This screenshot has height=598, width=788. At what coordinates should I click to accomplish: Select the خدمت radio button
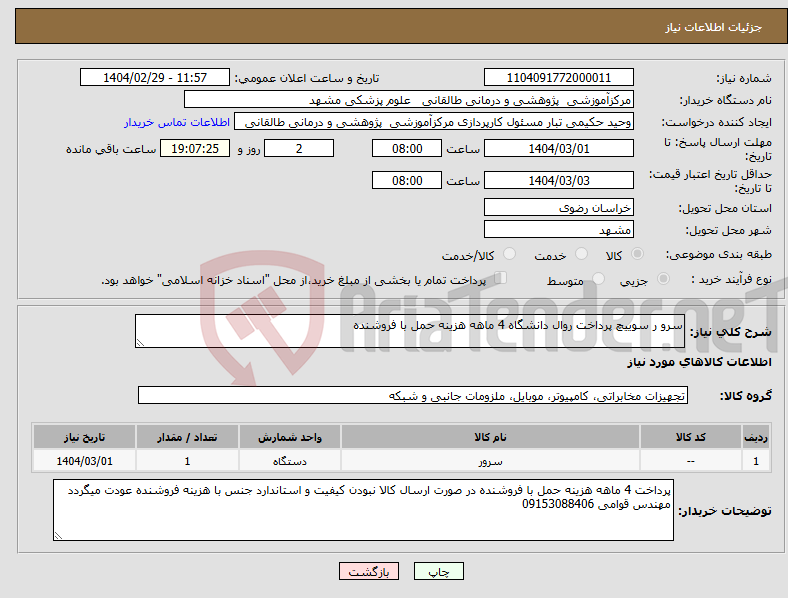pyautogui.click(x=581, y=254)
